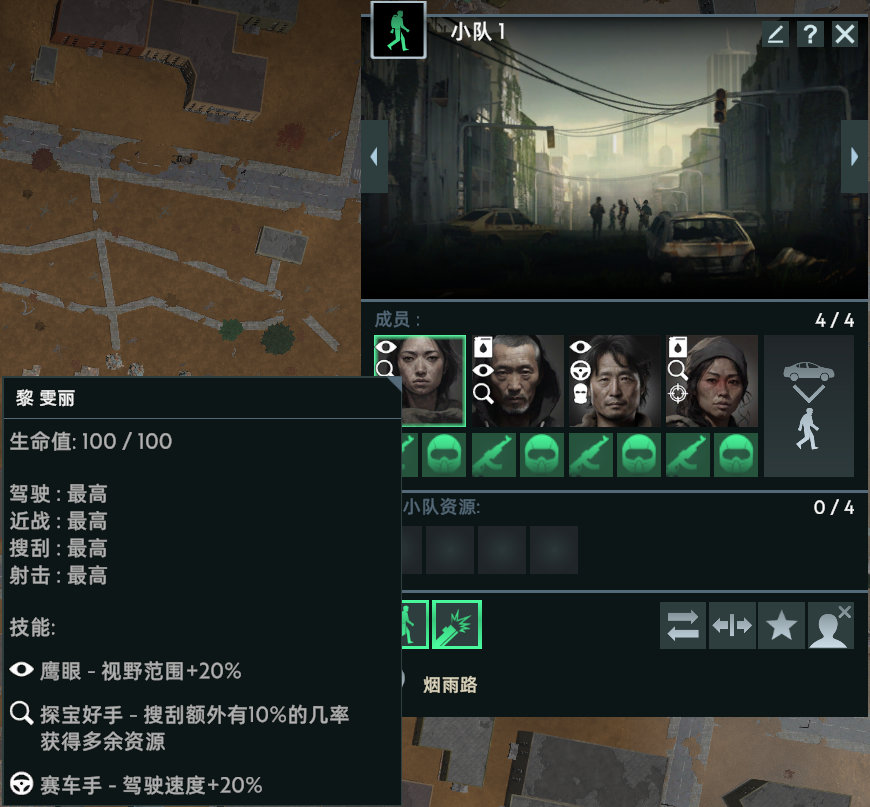Select the third member portrait
This screenshot has height=807, width=870.
tap(615, 381)
